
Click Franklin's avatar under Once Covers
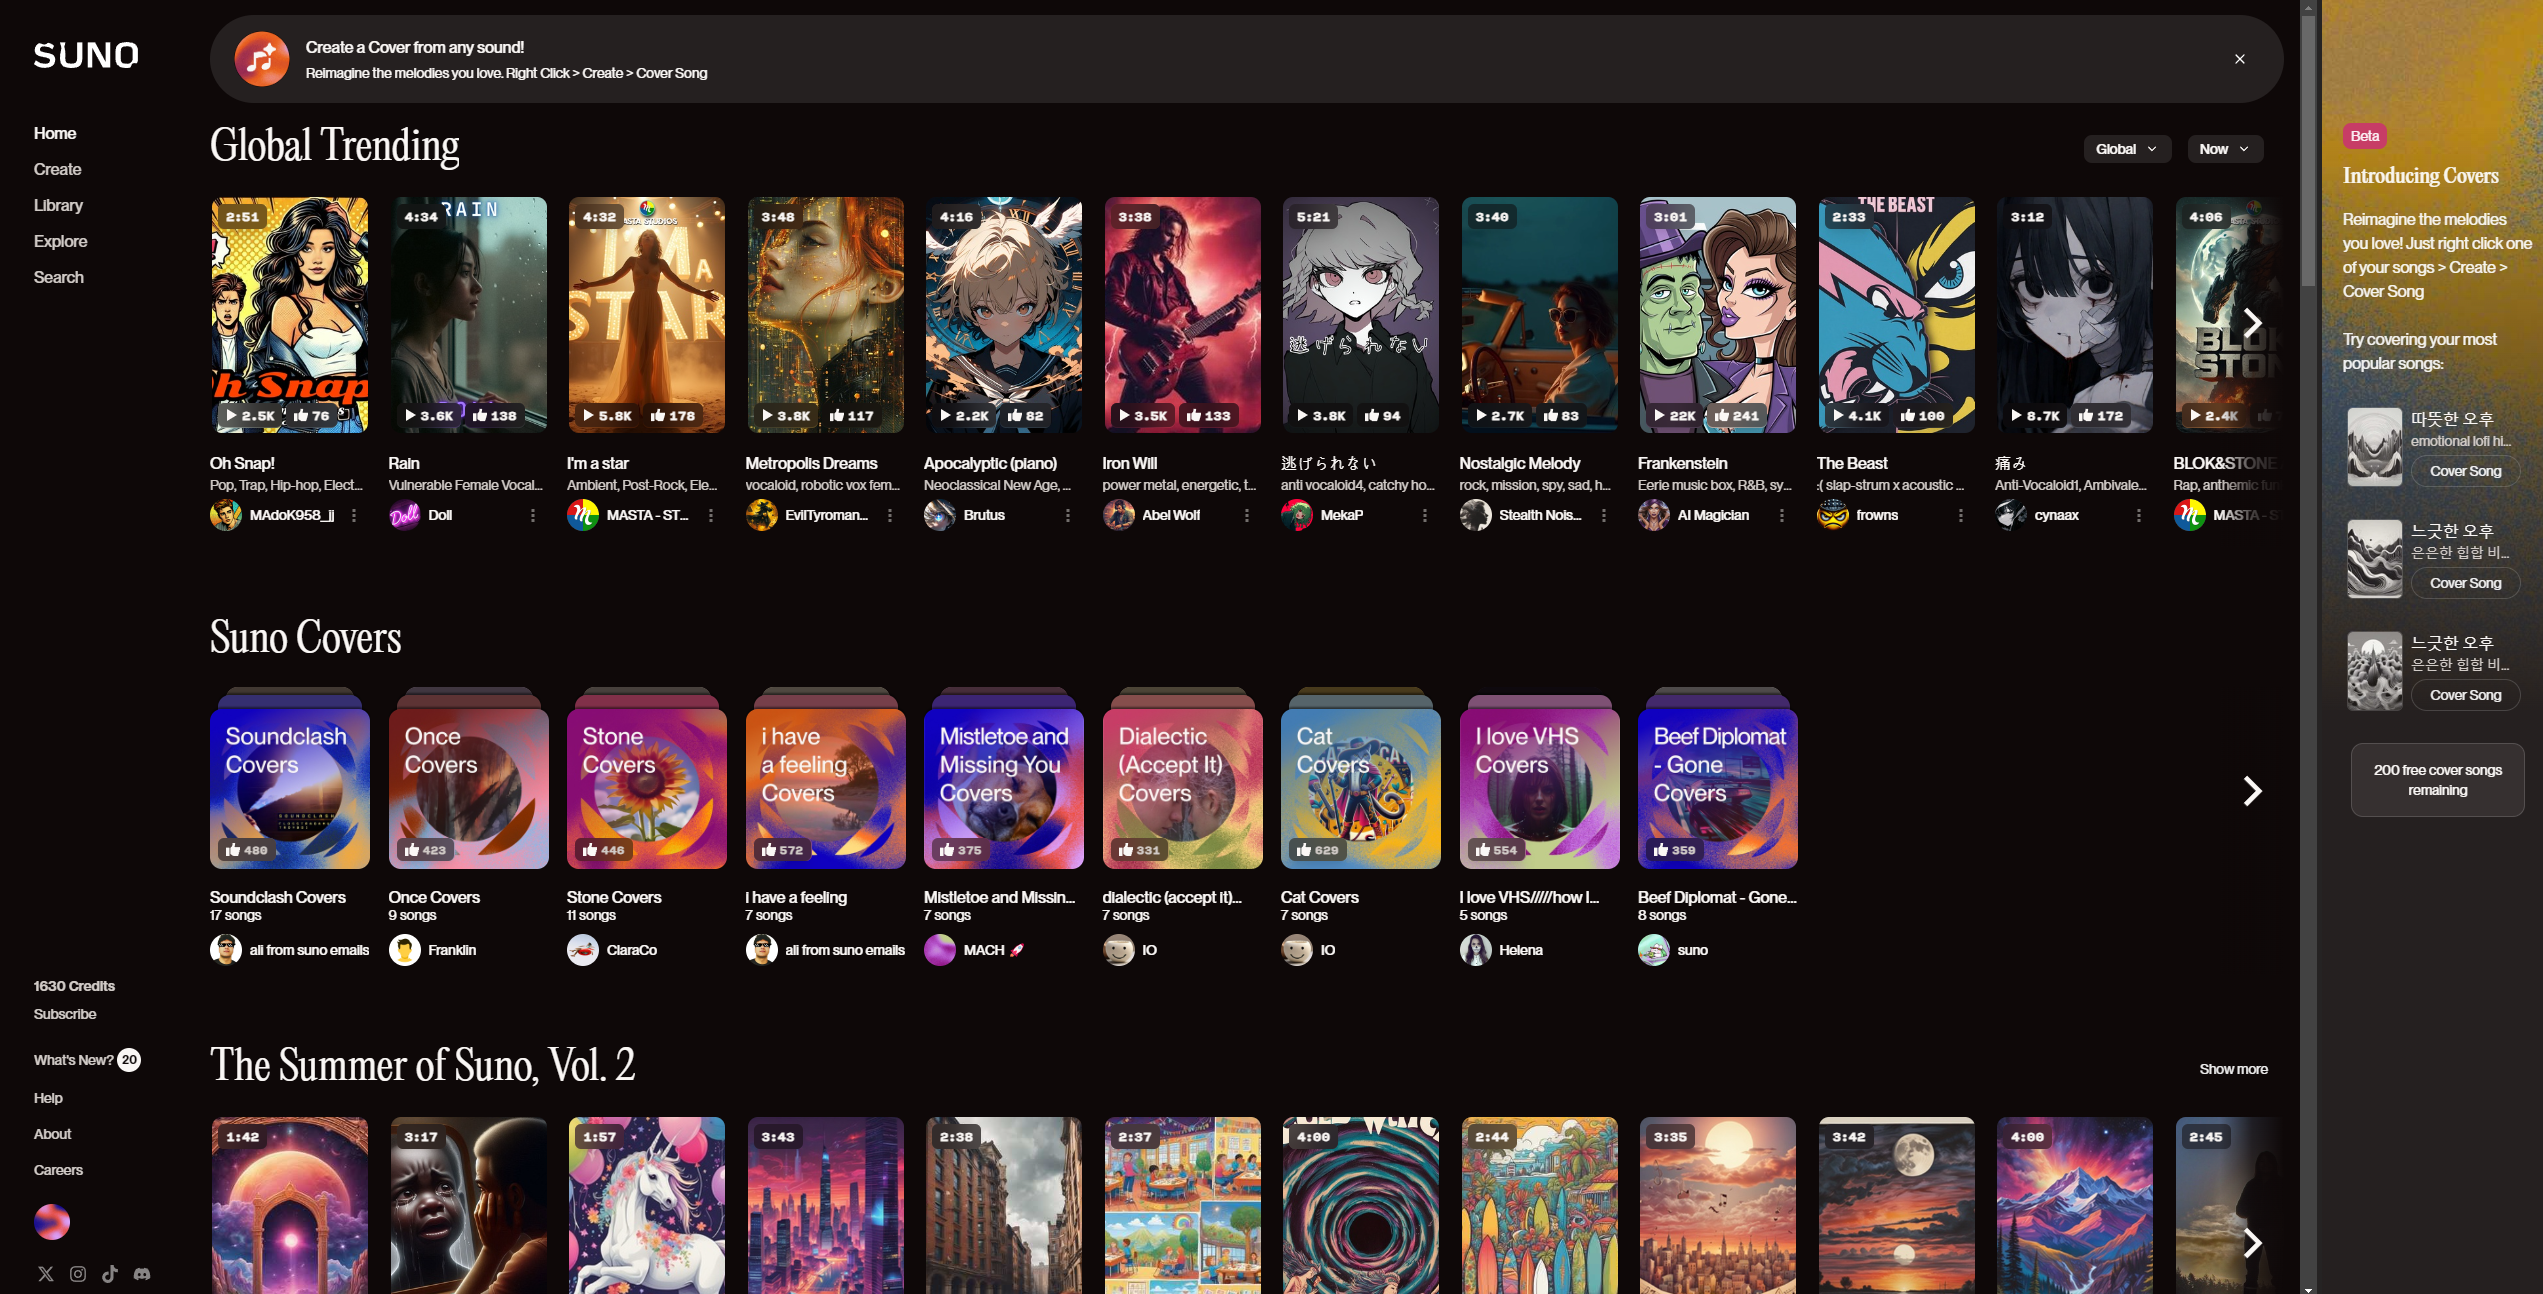coord(404,950)
